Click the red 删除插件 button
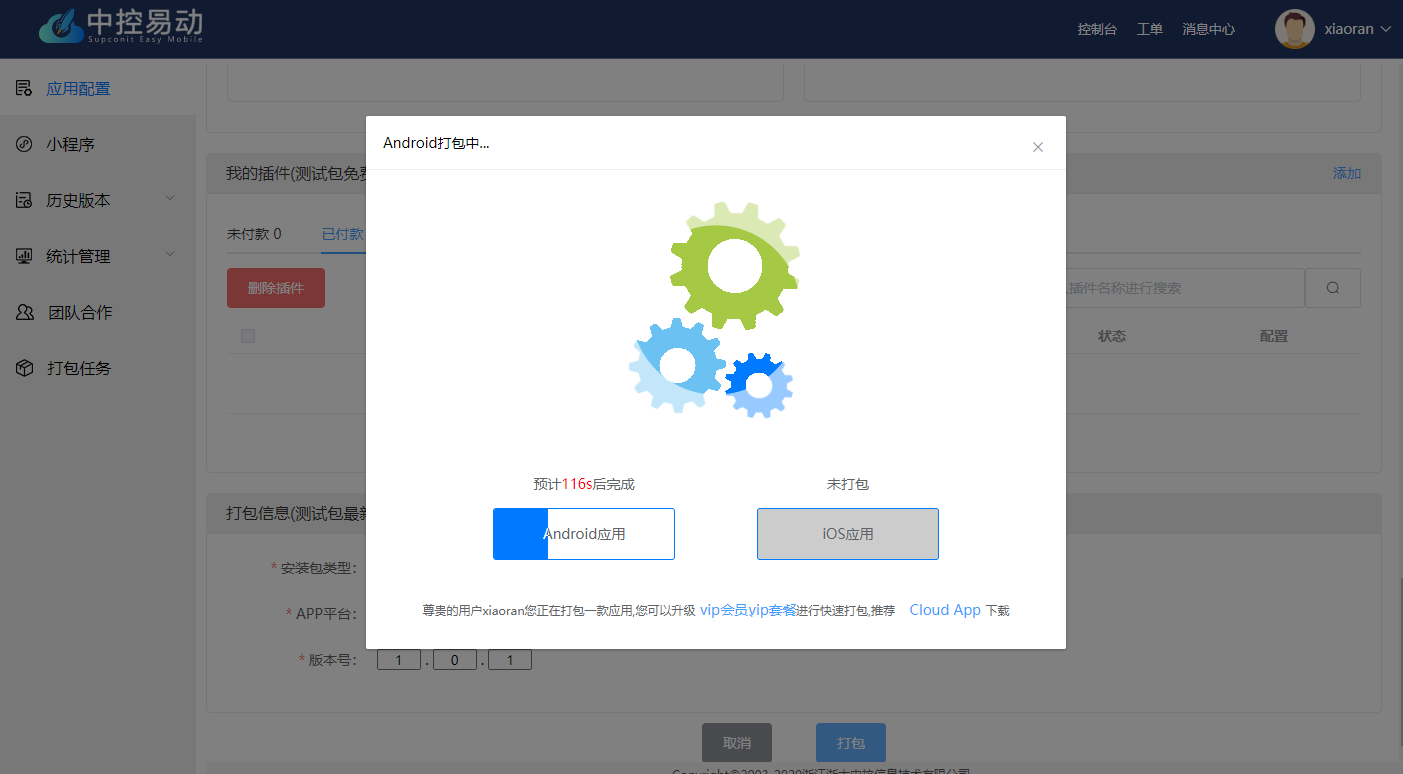This screenshot has height=774, width=1403. tap(276, 288)
